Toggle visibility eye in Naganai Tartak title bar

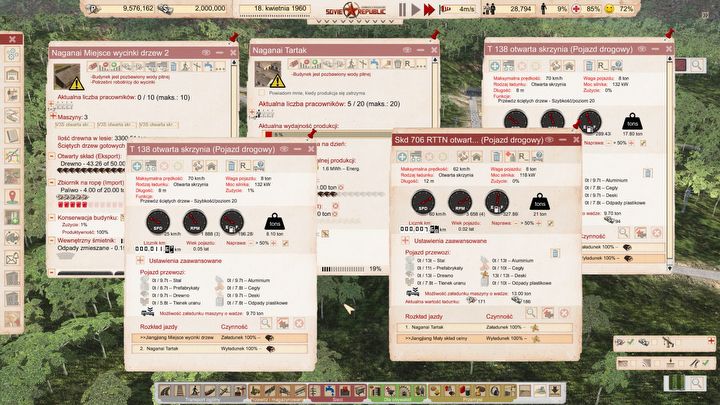(407, 50)
